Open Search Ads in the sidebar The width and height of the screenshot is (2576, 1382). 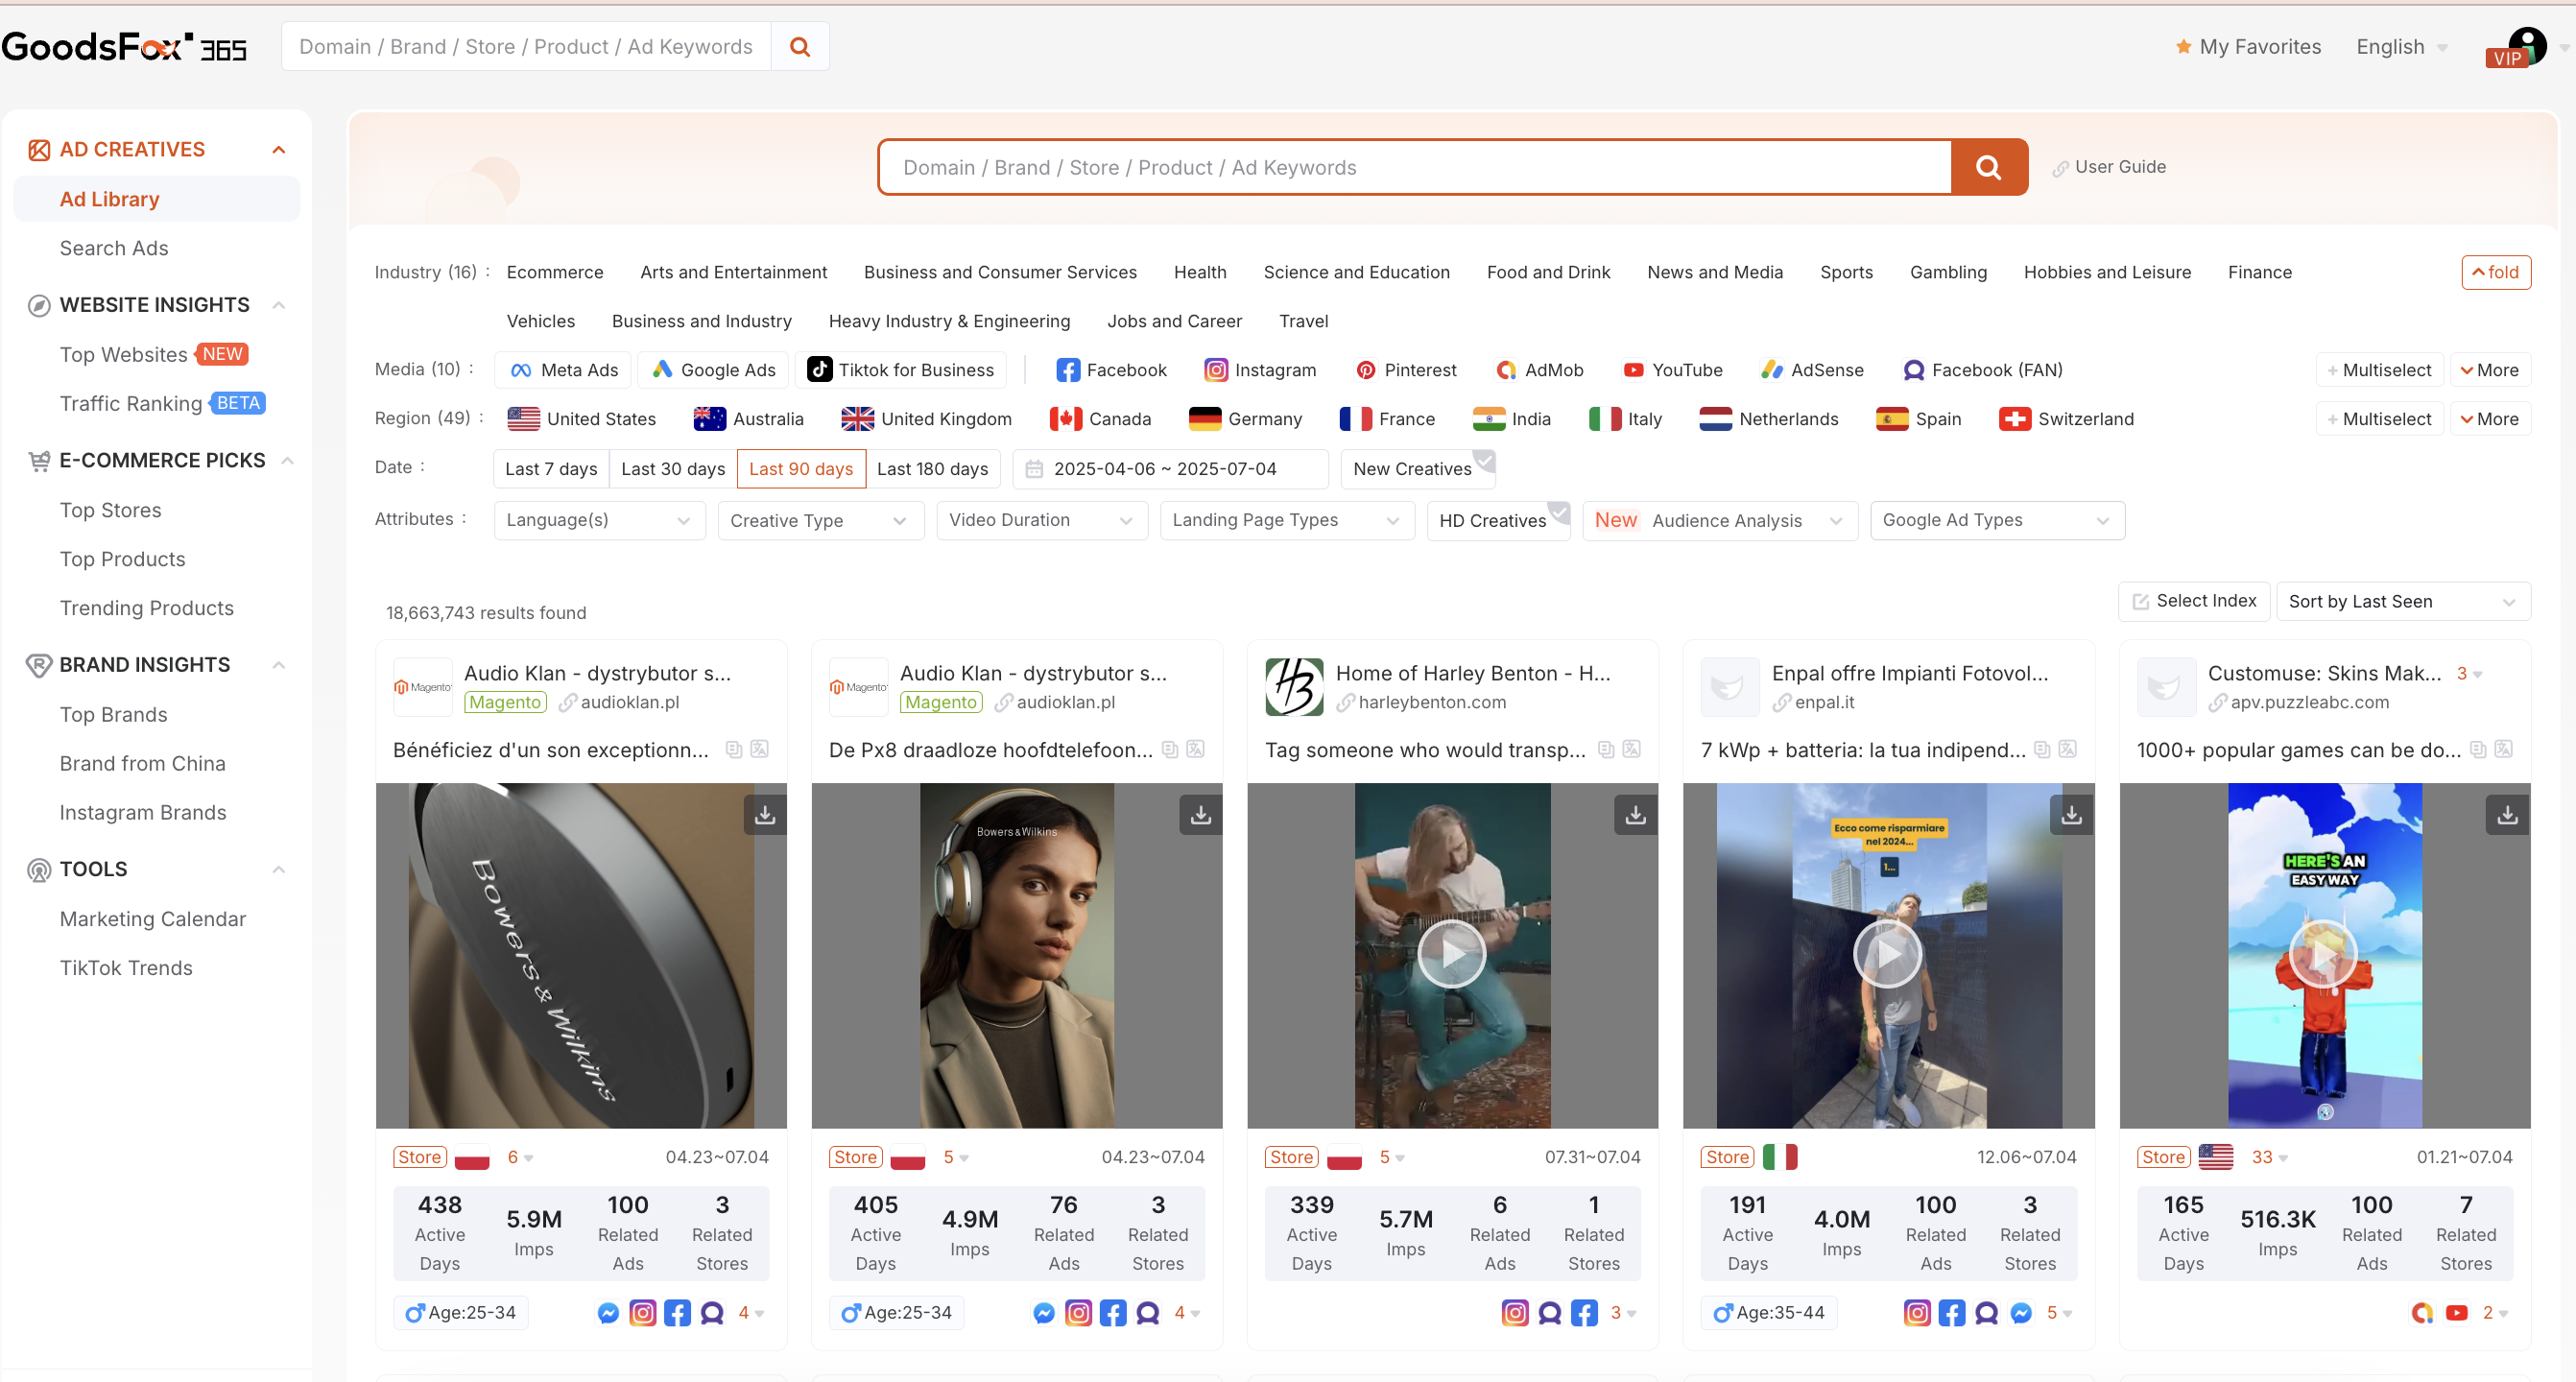pyautogui.click(x=114, y=248)
